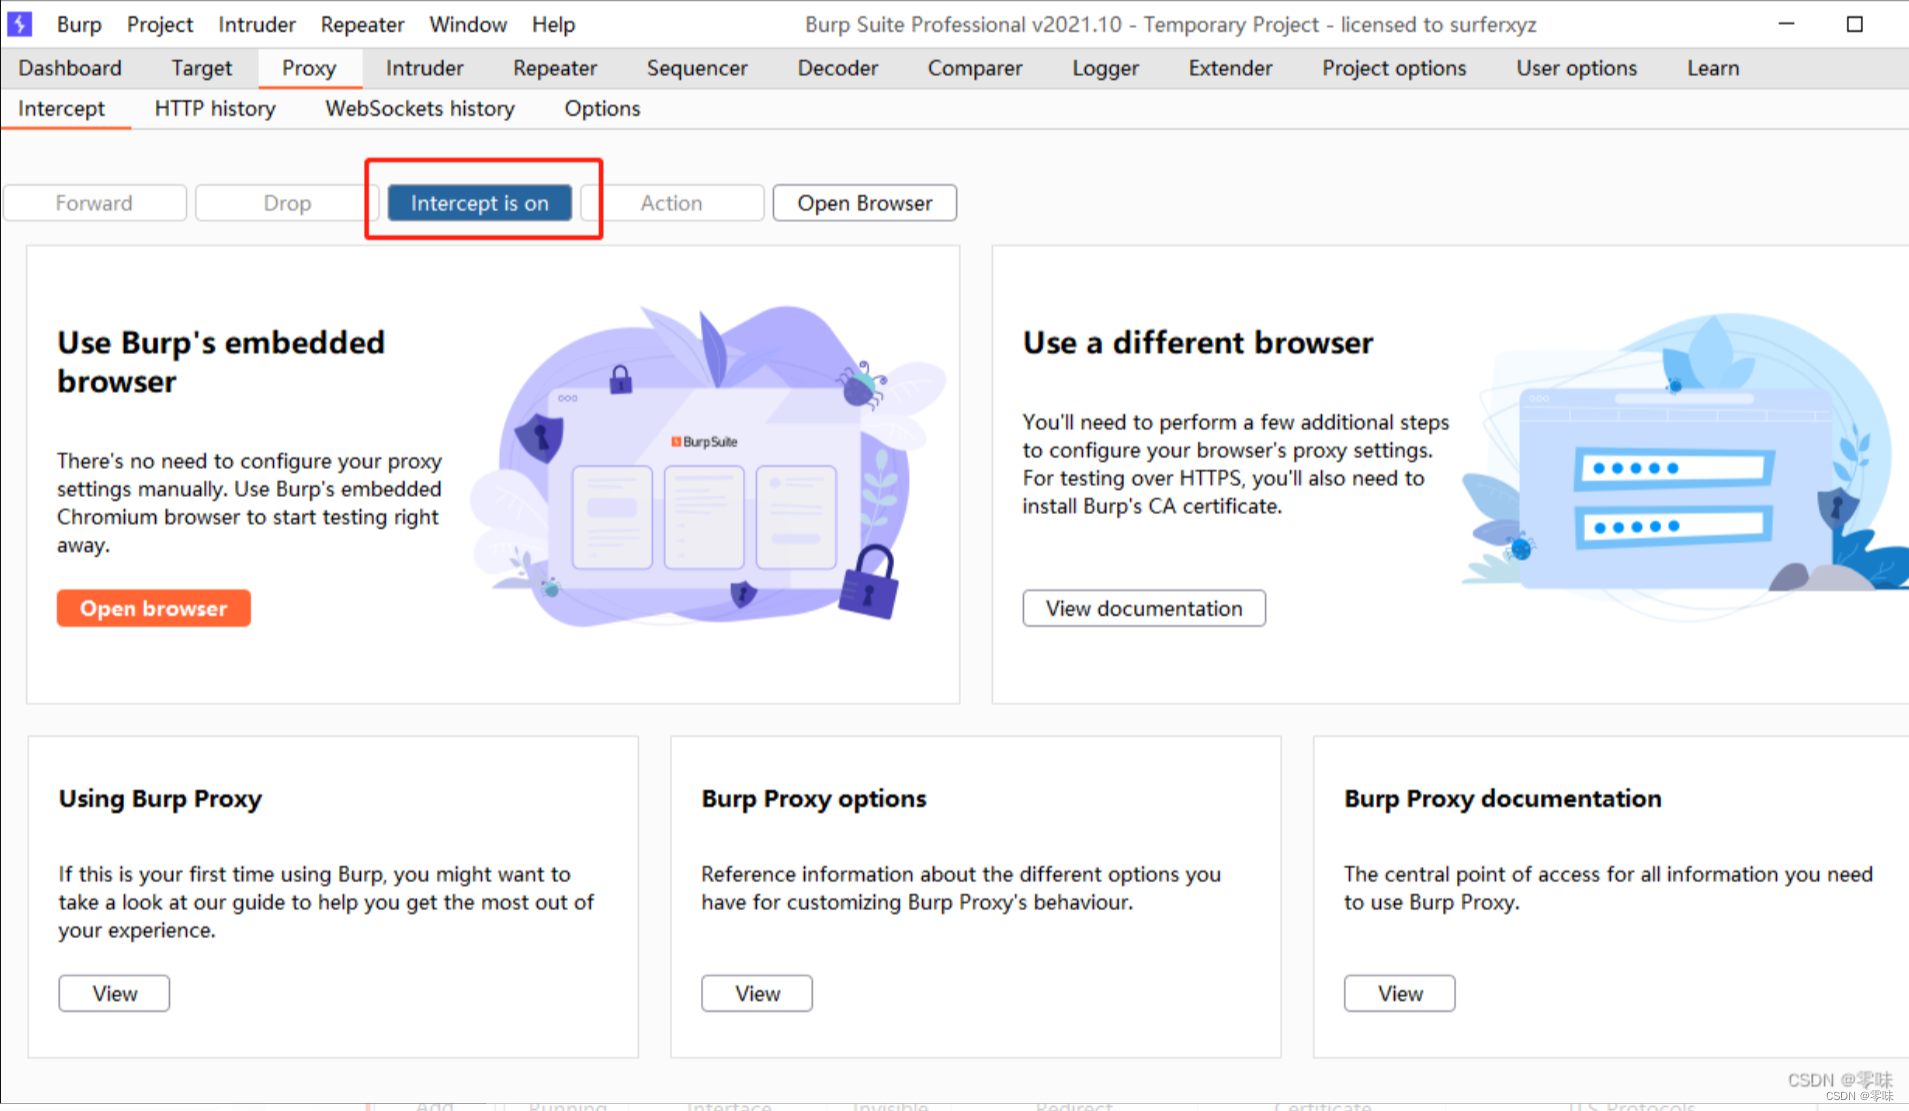Click the Burp Suite logo icon
The image size is (1909, 1111).
[20, 24]
